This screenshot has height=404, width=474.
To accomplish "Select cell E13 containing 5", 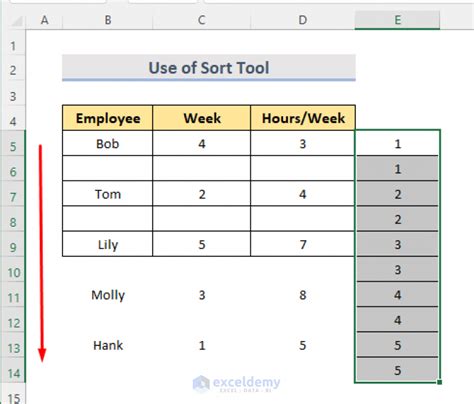I will click(397, 345).
